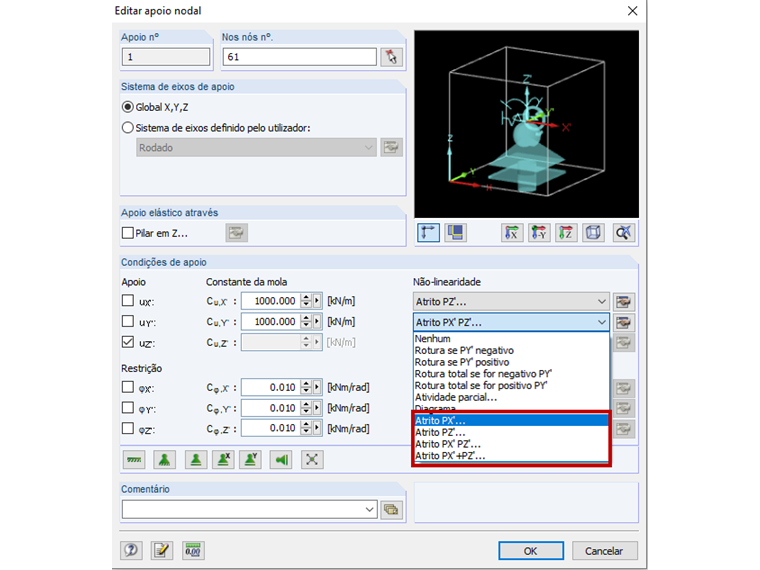The width and height of the screenshot is (760, 570).
Task: Select the Global X,Y,Z radio button
Action: pos(127,107)
